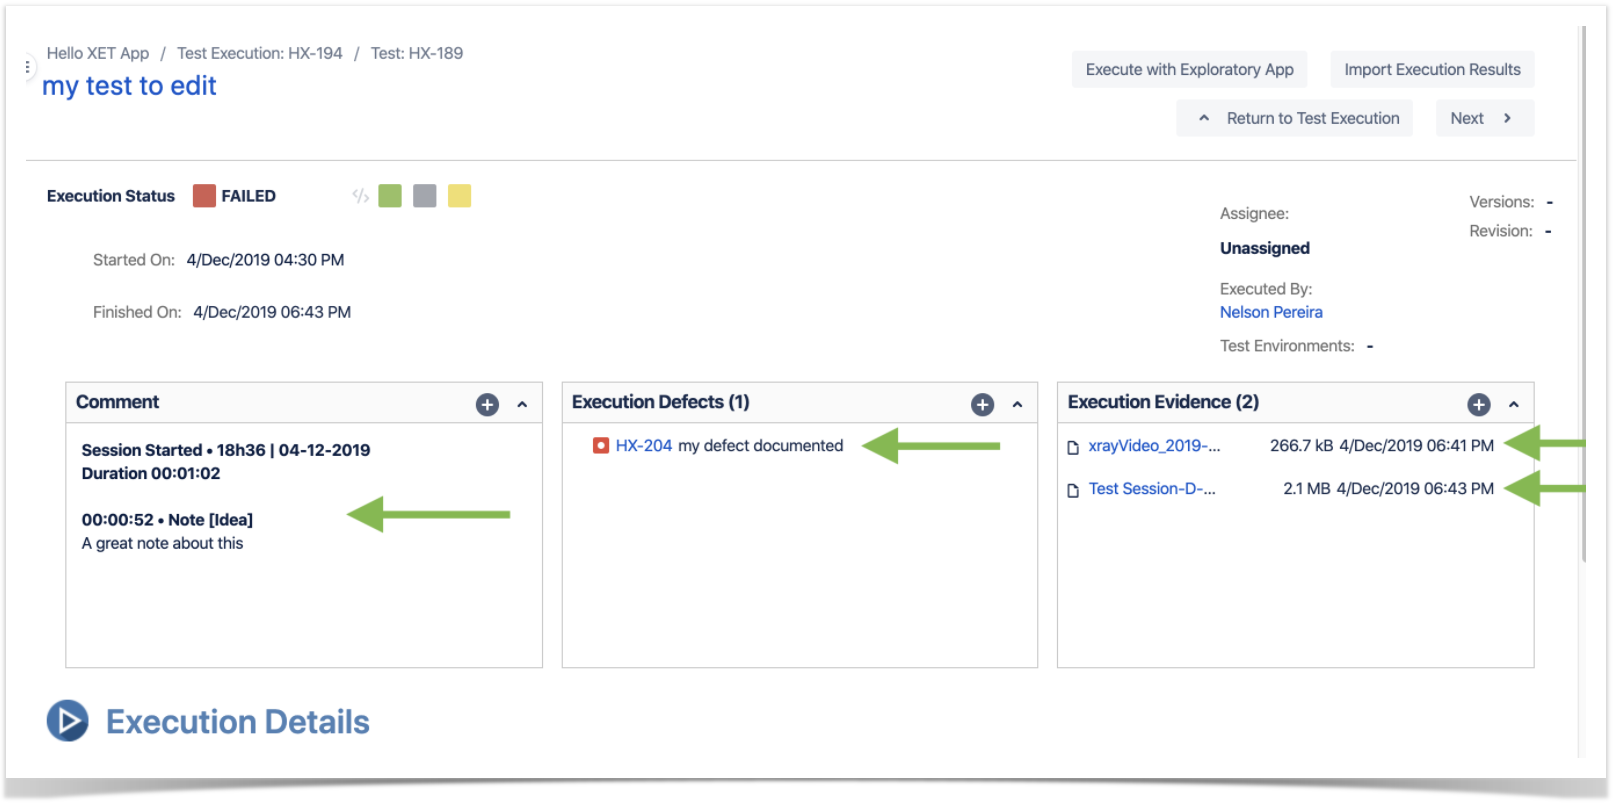Open the Execution Details play icon
Viewport: 1620px width, 807px height.
(x=68, y=721)
